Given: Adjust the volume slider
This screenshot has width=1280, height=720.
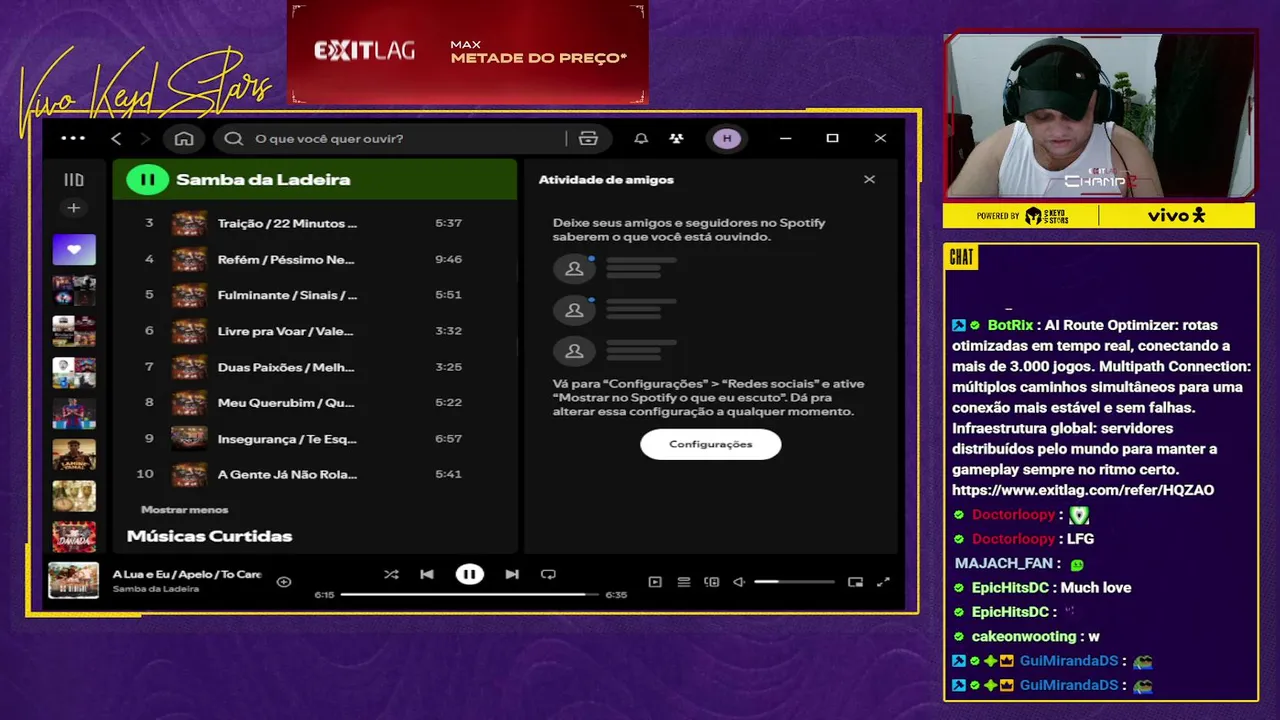Looking at the screenshot, I should click(794, 582).
